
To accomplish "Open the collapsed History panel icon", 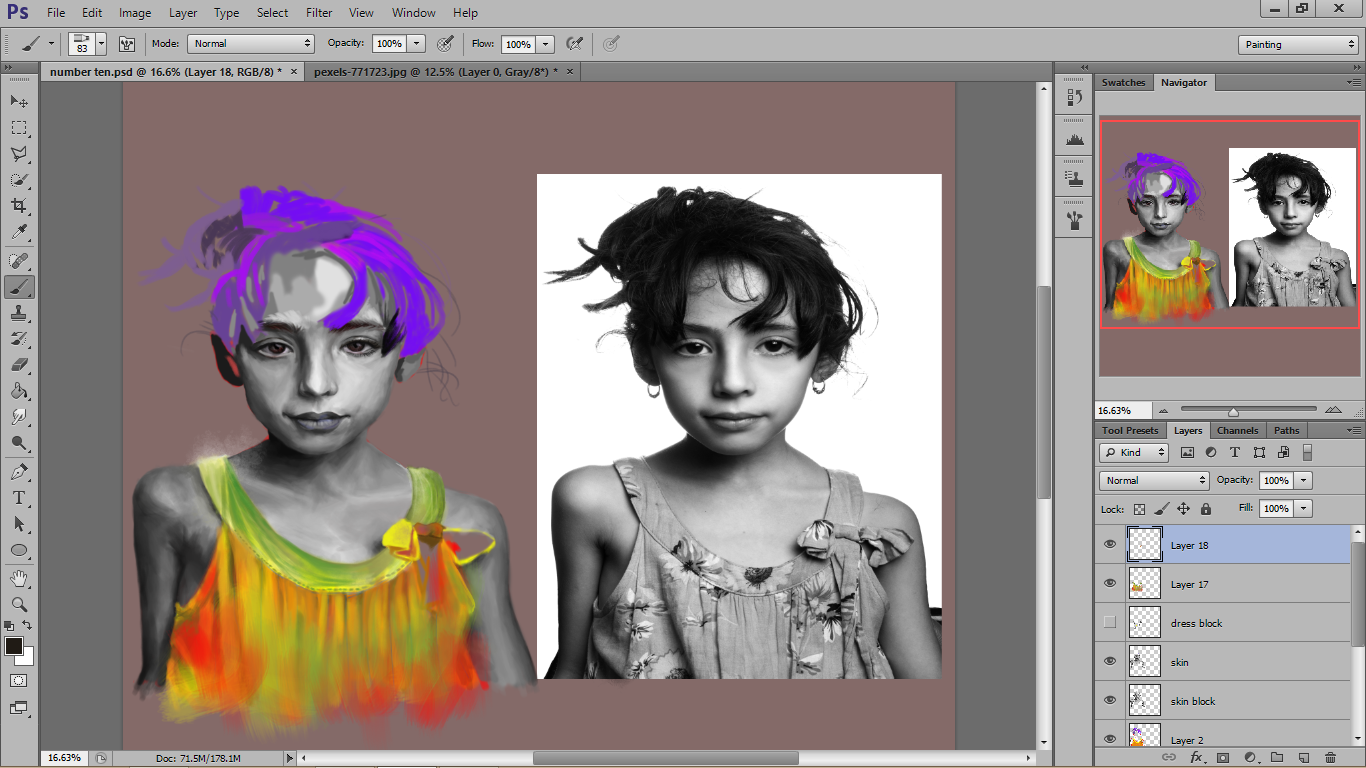I will pos(1075,98).
